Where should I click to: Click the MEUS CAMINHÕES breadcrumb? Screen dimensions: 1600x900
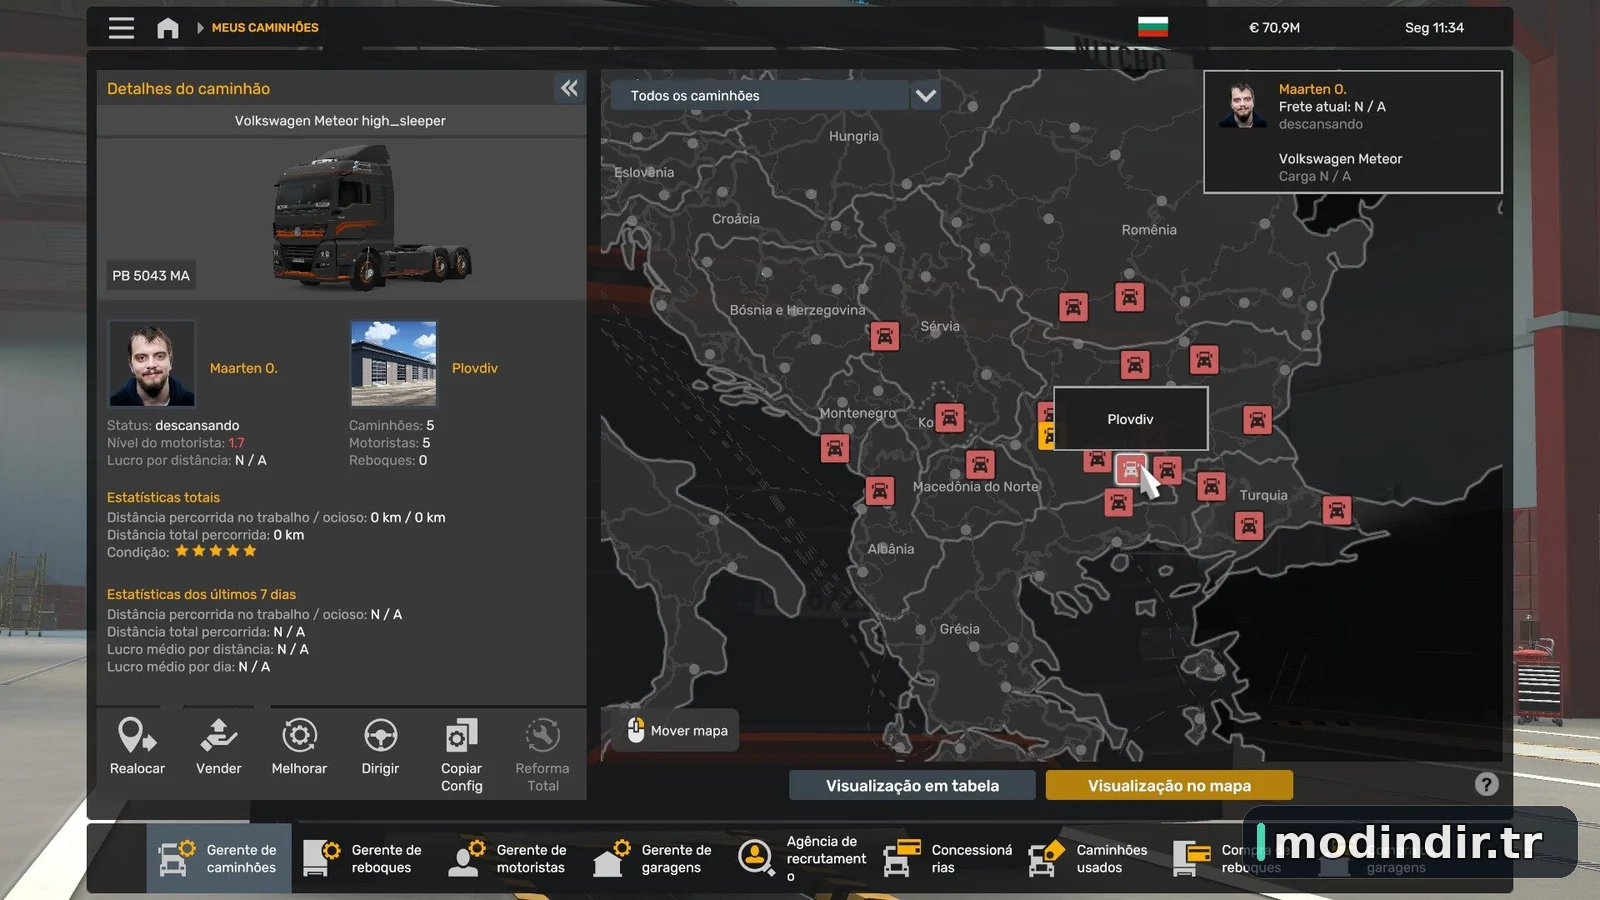pyautogui.click(x=265, y=28)
